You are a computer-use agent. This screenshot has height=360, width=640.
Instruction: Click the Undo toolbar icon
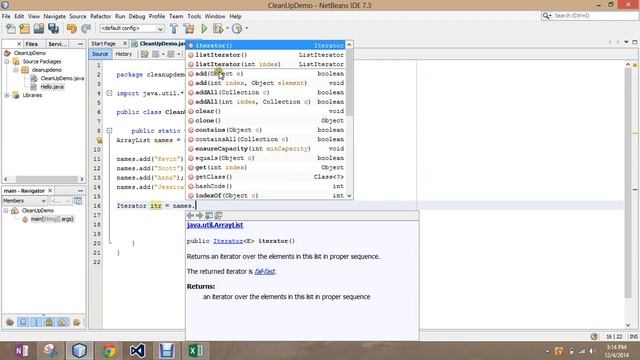click(x=72, y=29)
